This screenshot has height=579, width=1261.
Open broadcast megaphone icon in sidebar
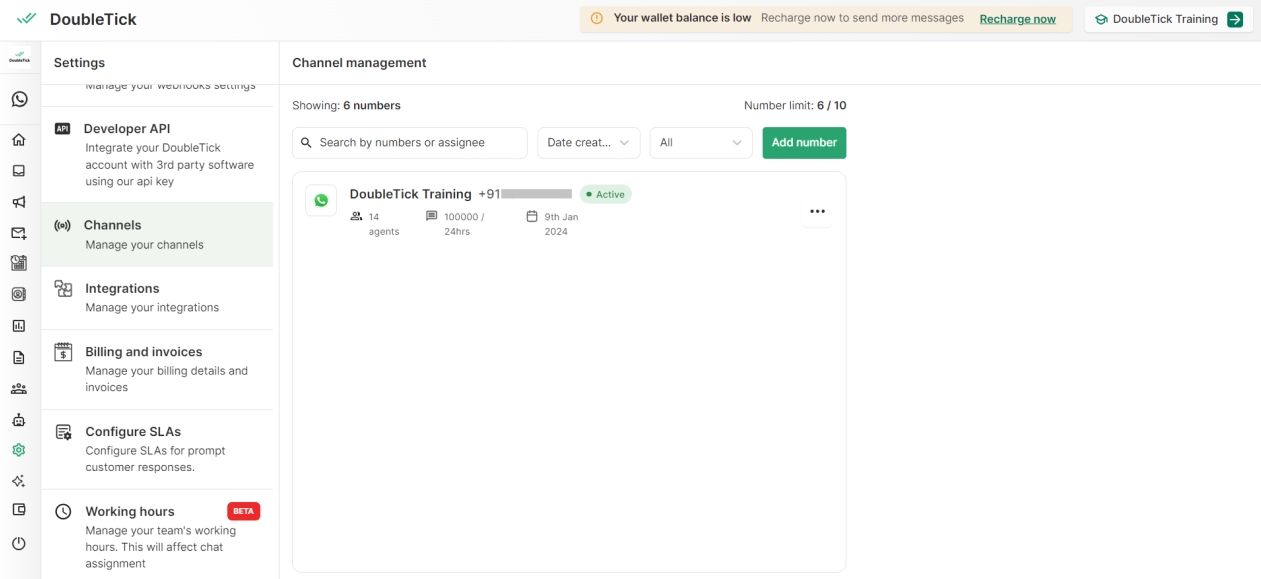pos(19,202)
